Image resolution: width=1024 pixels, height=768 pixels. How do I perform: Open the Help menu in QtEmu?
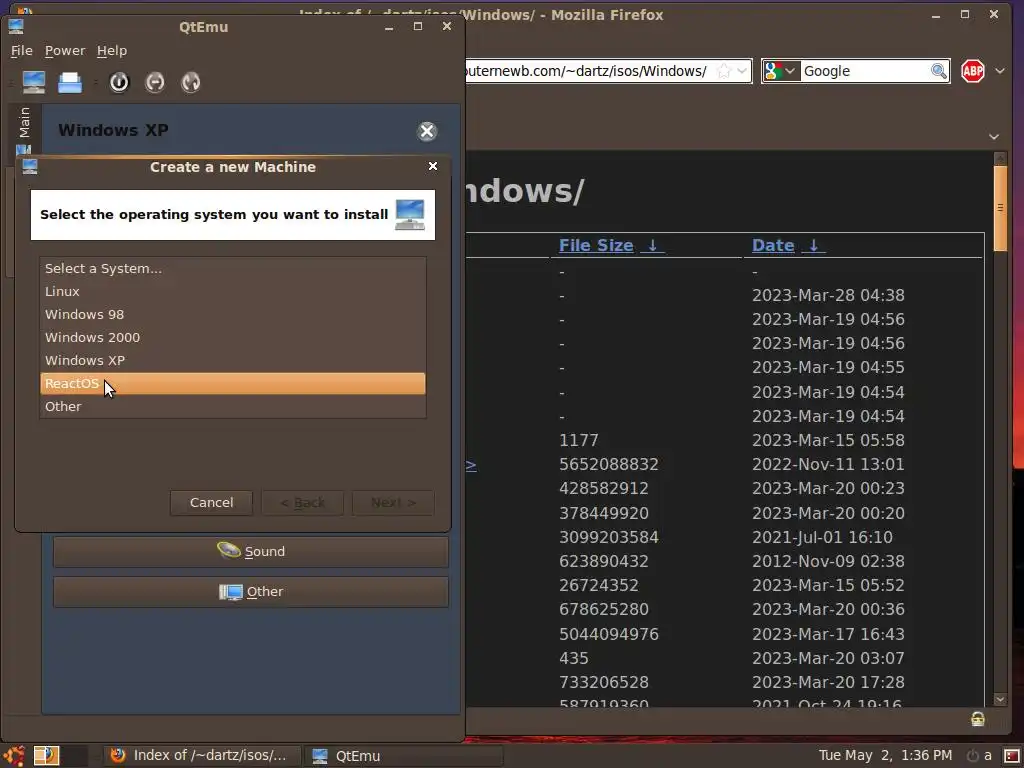pos(112,50)
